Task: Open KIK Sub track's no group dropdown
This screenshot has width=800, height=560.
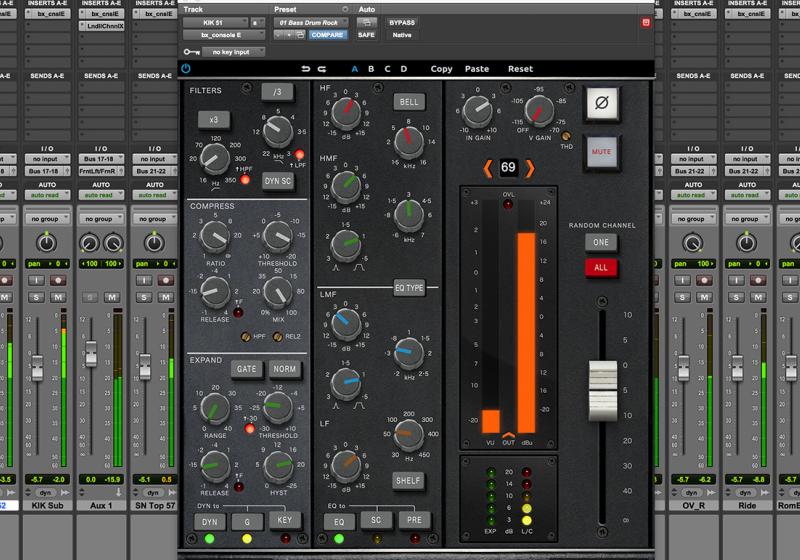Action: (x=47, y=219)
